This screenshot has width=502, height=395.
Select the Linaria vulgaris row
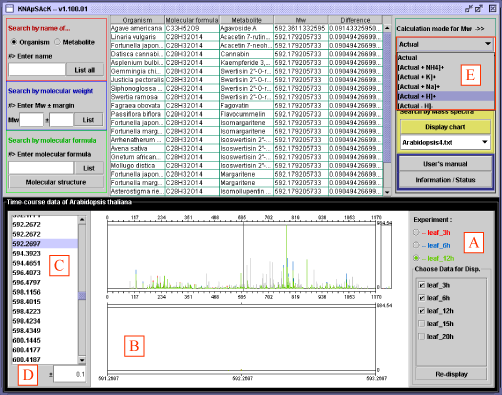pos(246,37)
